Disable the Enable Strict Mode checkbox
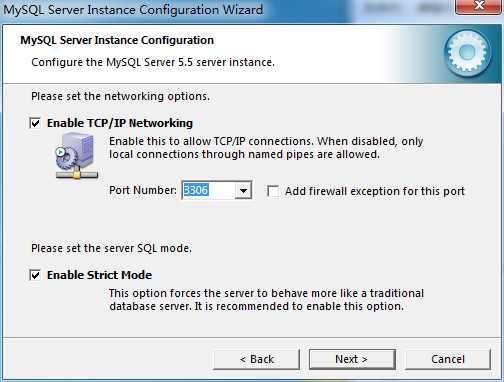Viewport: 504px width, 382px height. coord(35,275)
